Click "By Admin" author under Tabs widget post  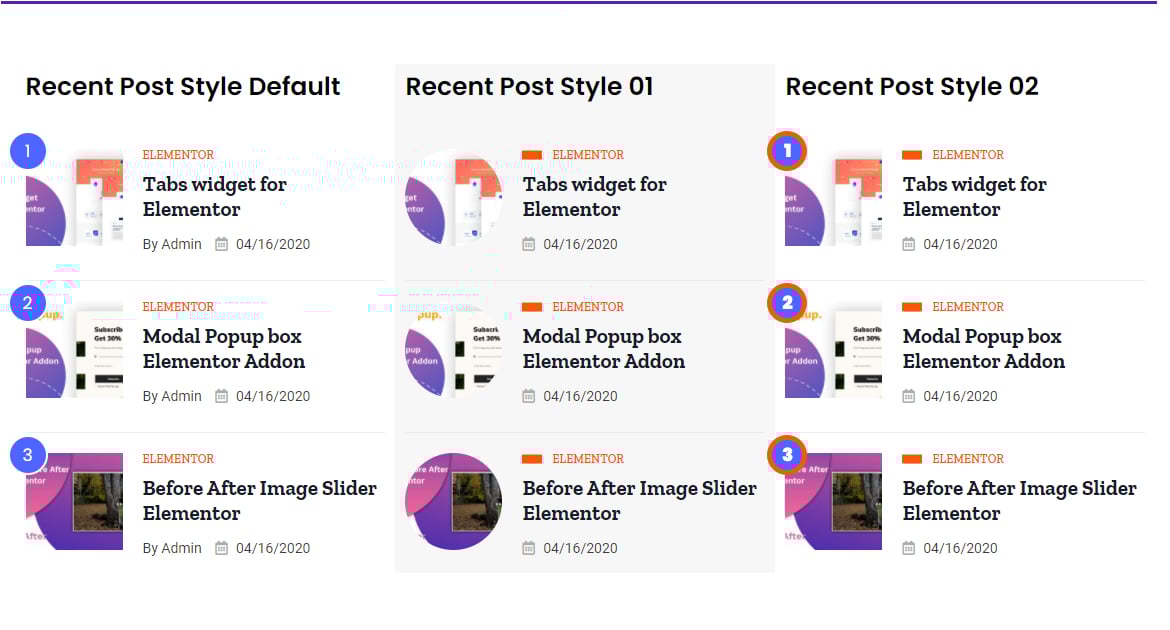[x=172, y=244]
